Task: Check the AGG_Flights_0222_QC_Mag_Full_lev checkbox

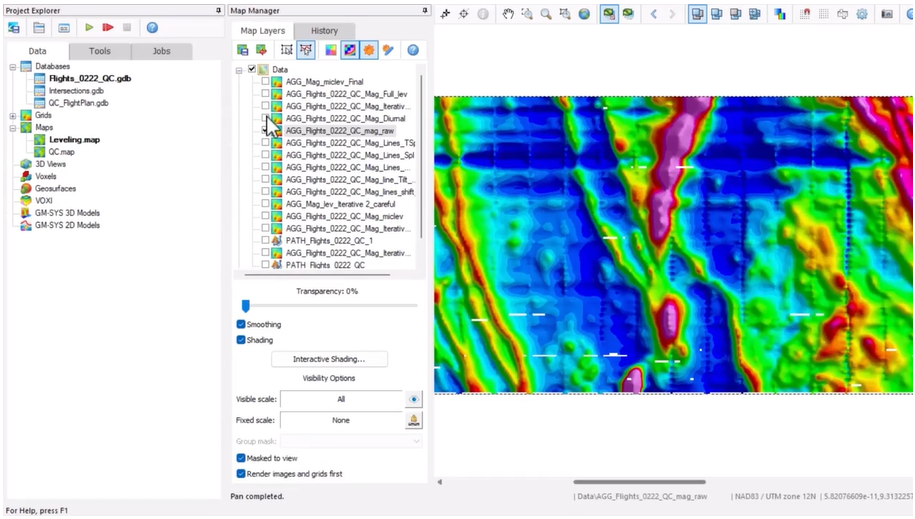Action: pyautogui.click(x=266, y=93)
